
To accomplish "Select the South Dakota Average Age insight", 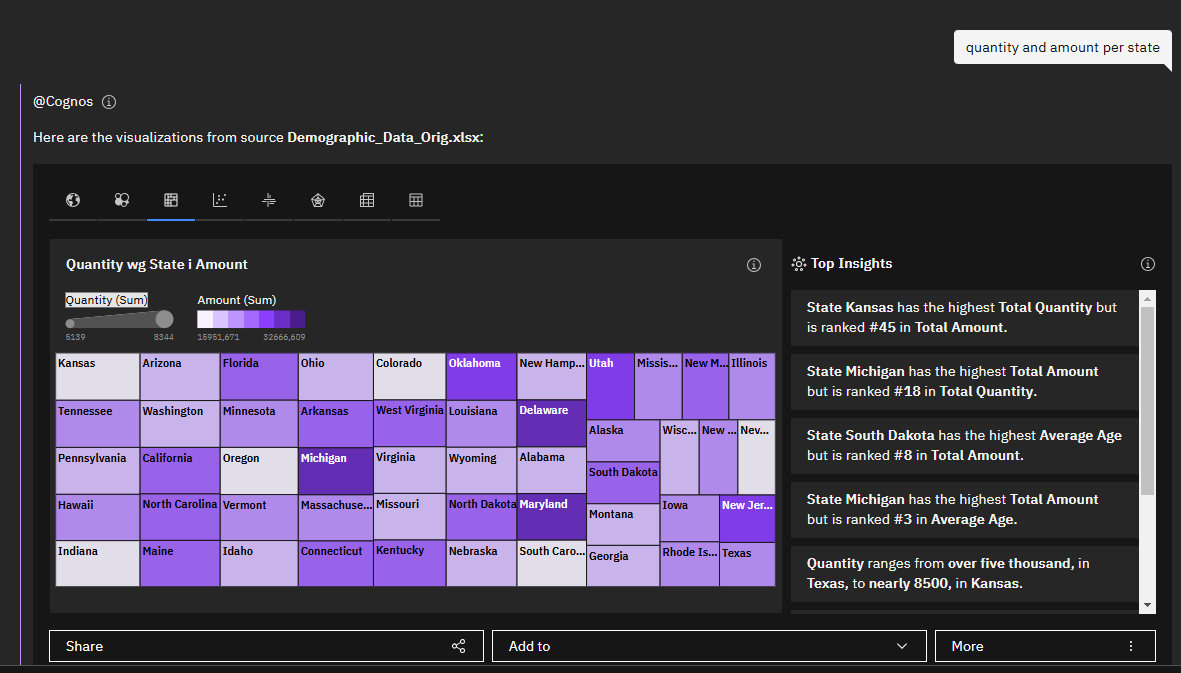I will (x=965, y=446).
